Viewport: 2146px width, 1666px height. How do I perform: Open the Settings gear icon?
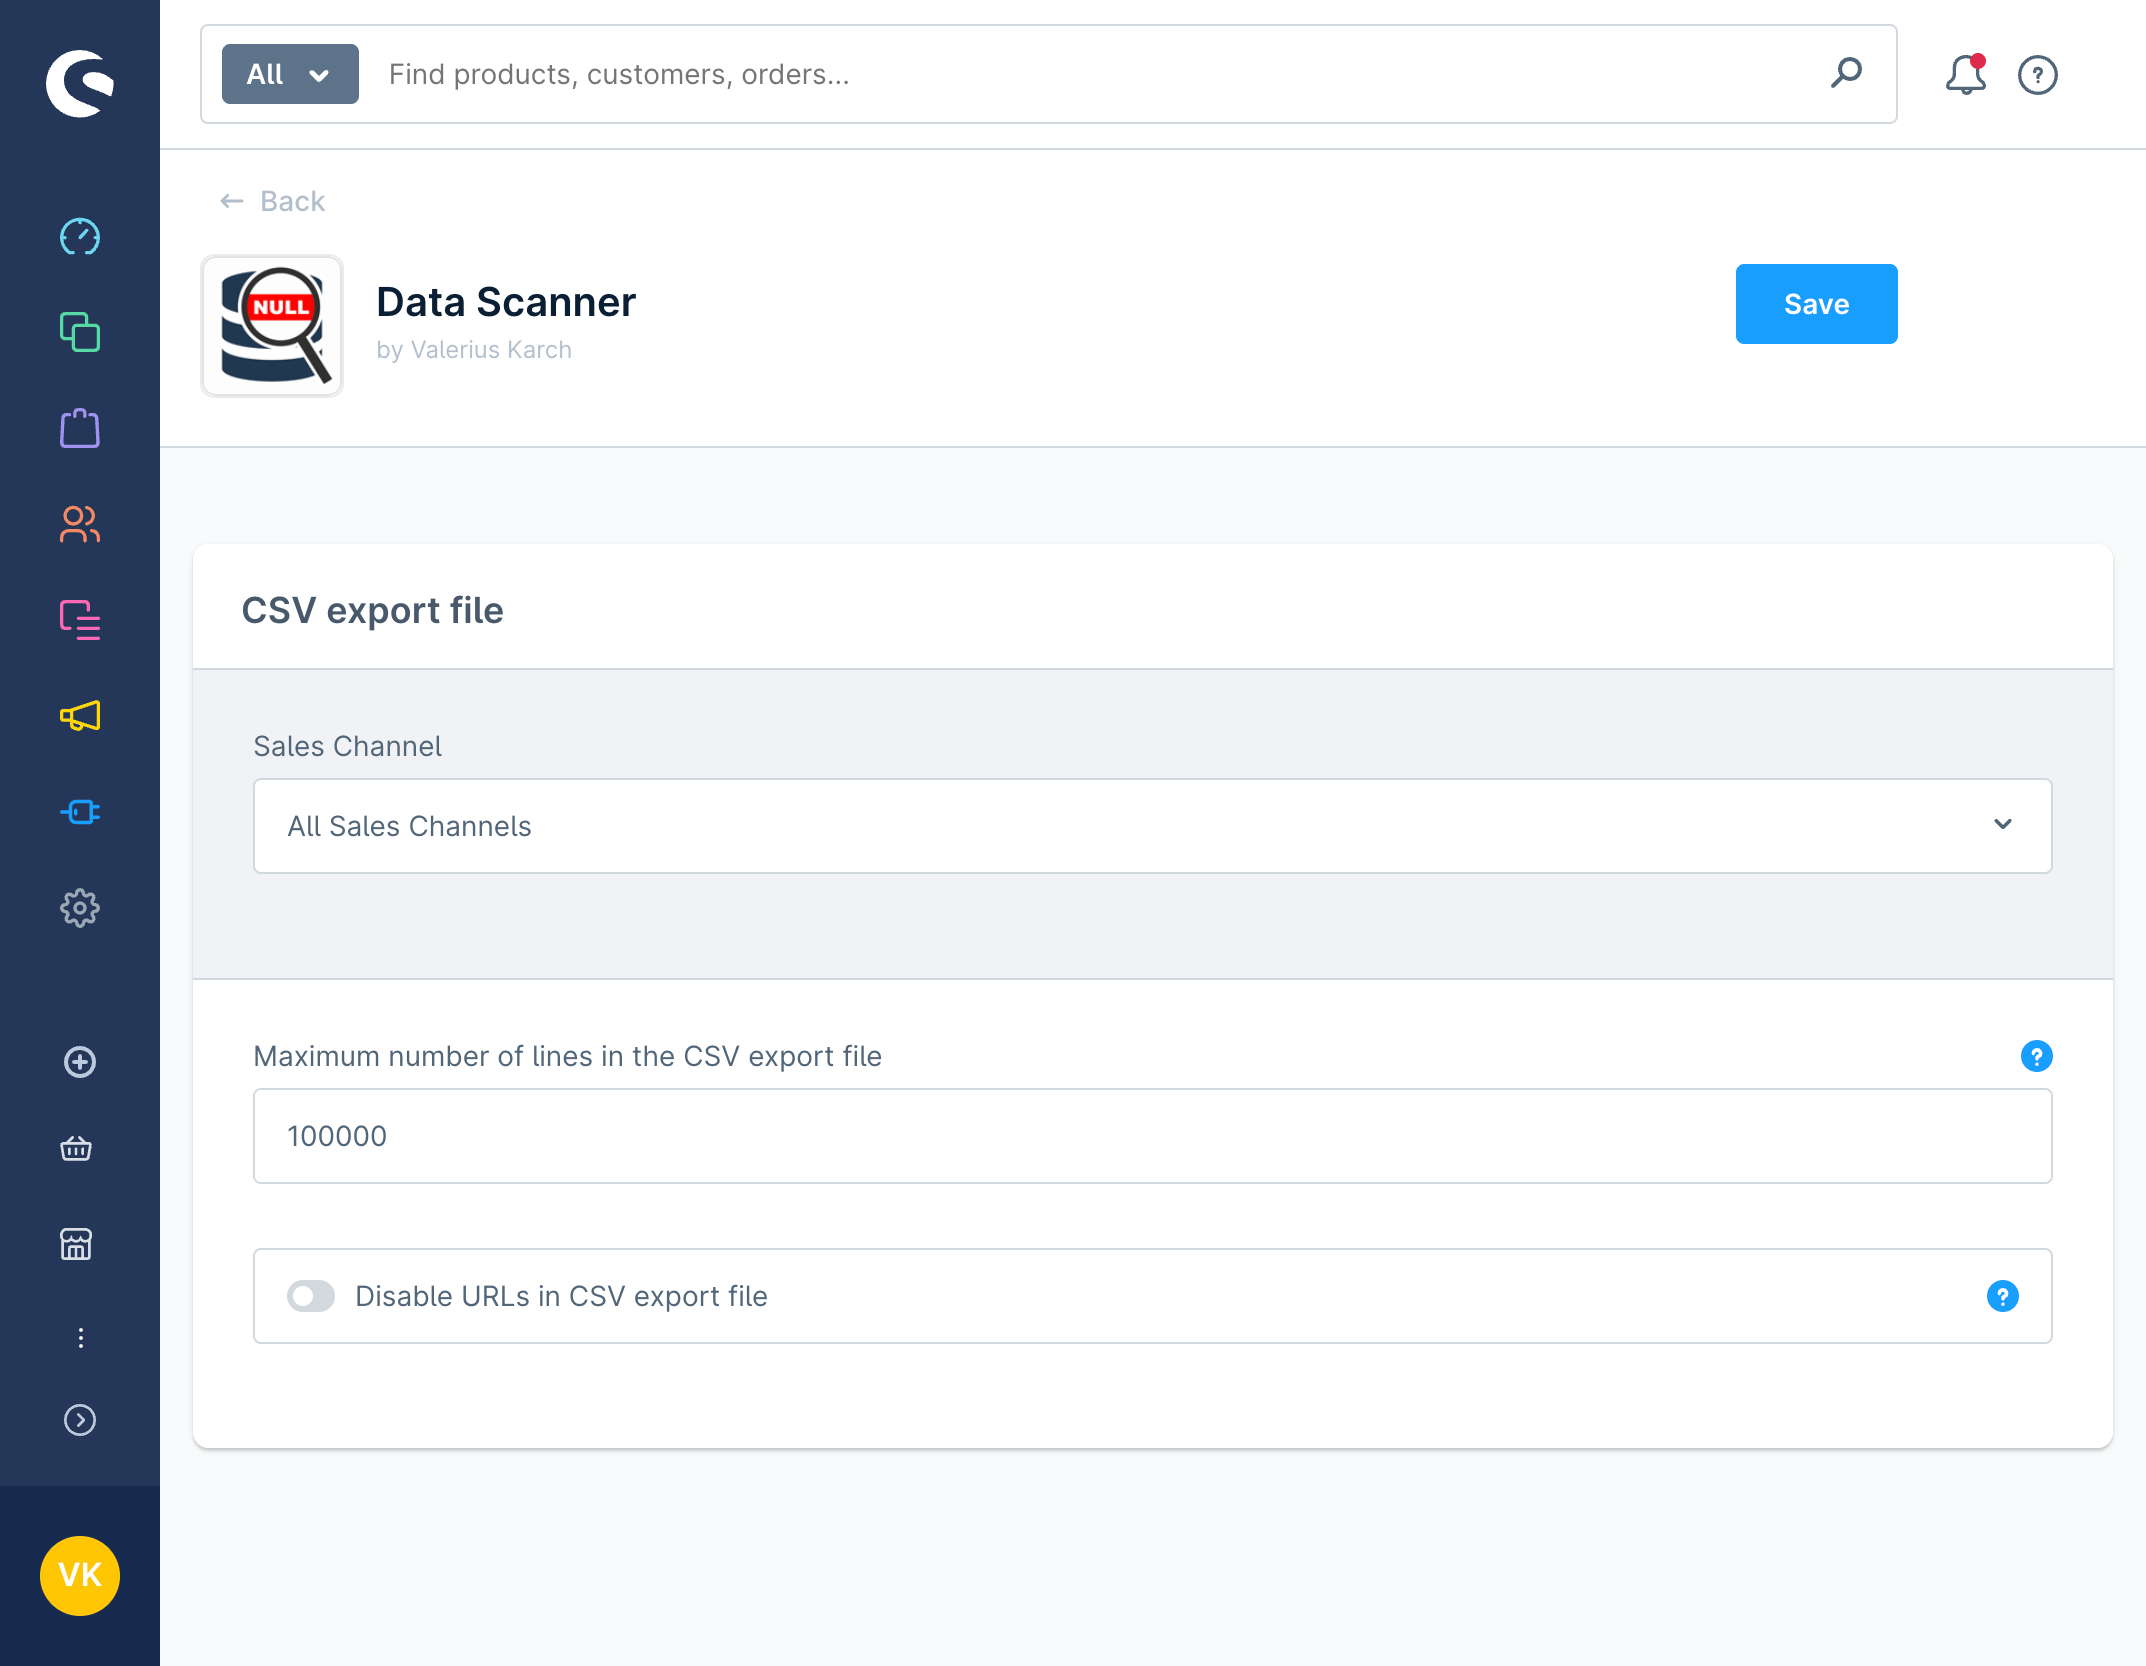pyautogui.click(x=80, y=908)
